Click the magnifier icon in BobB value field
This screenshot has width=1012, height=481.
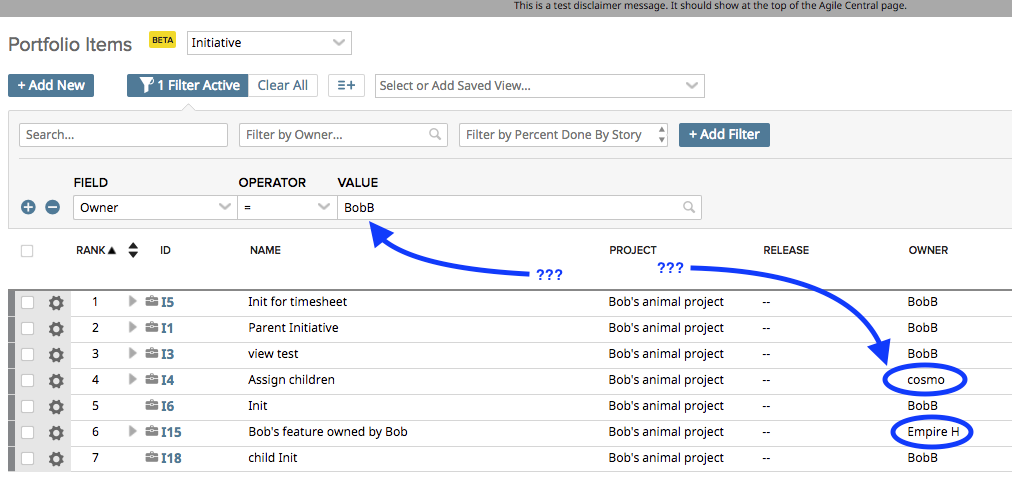(688, 207)
